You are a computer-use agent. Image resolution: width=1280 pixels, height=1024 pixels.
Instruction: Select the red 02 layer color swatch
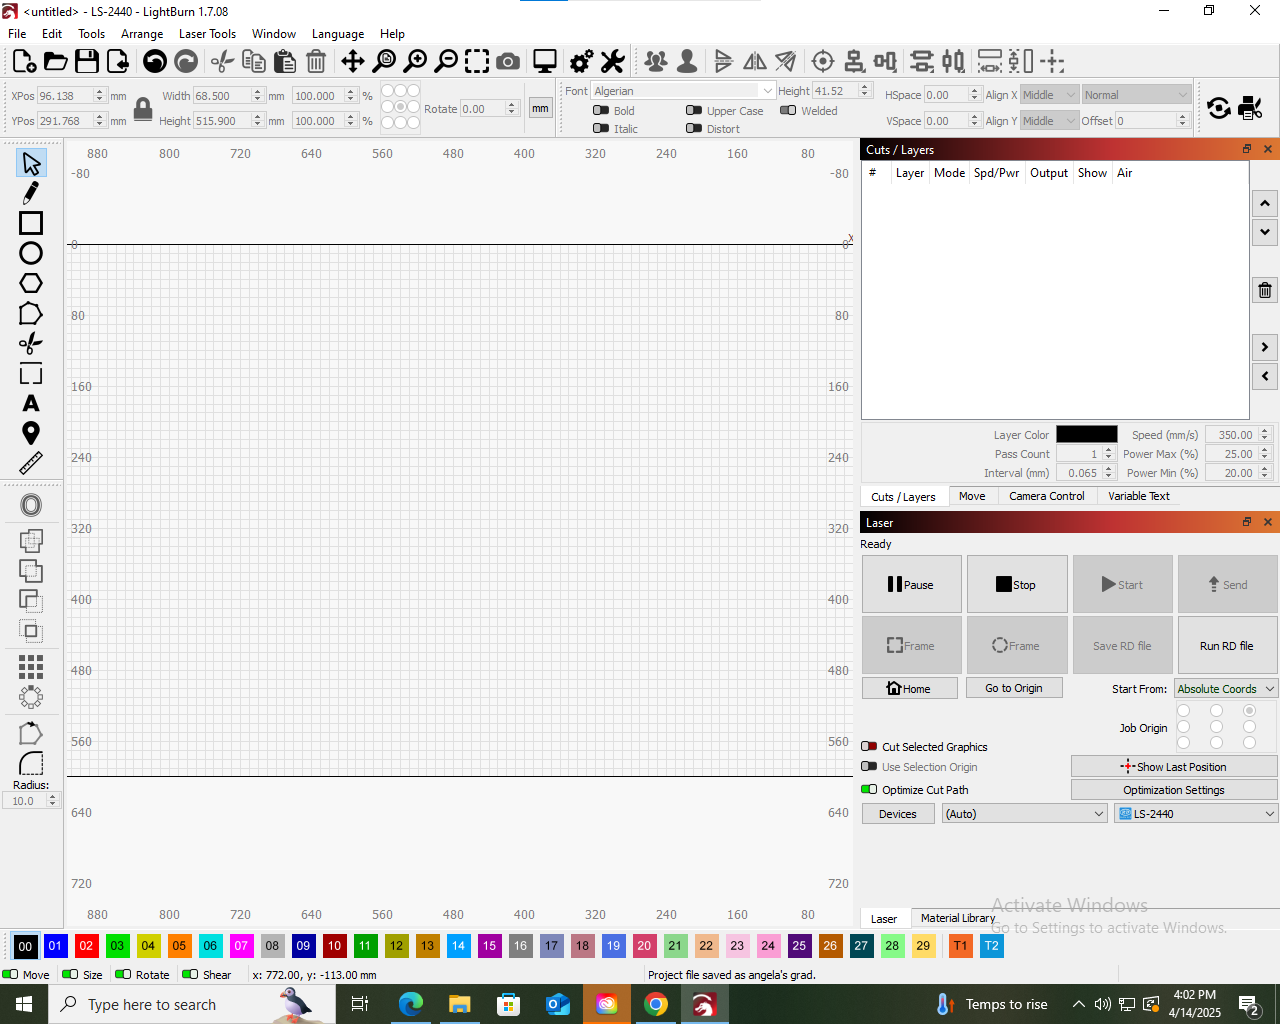[87, 945]
